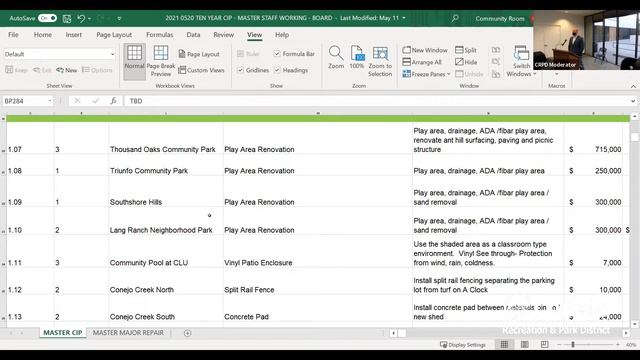Open a New Window

coord(425,50)
